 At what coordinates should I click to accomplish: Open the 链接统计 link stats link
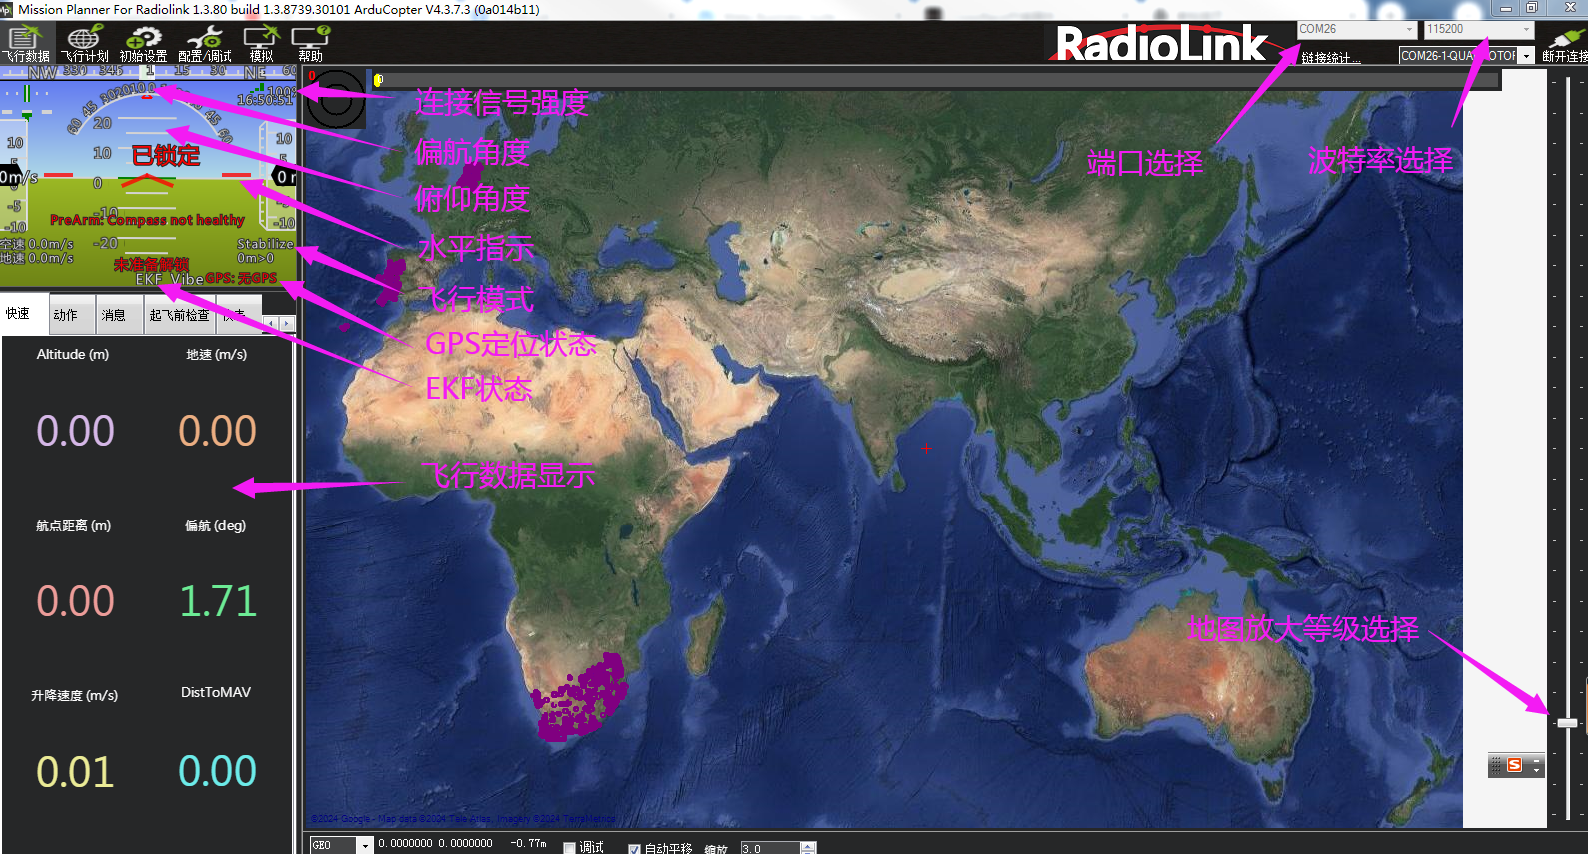click(1330, 57)
